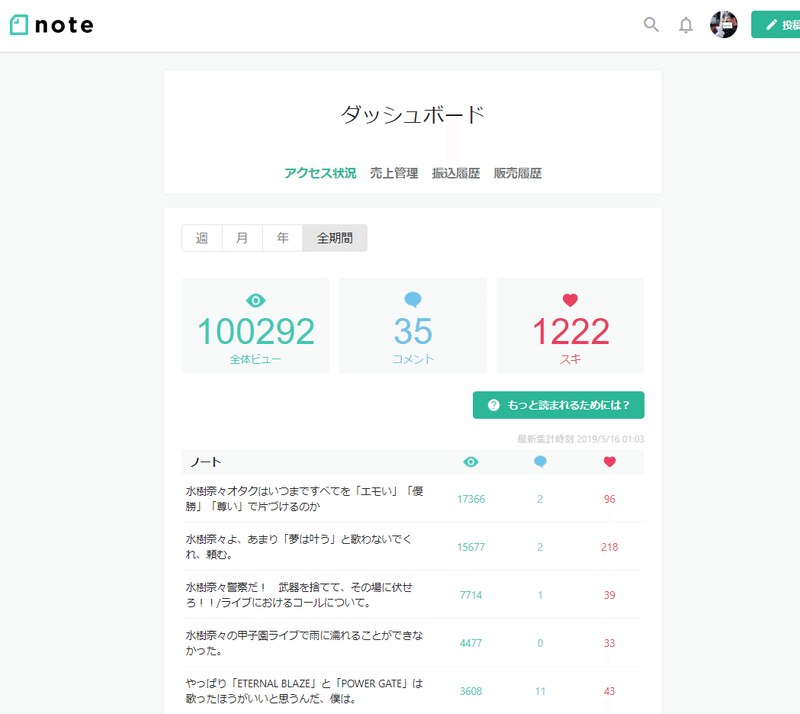Click view count 3608
800x714 pixels.
(x=470, y=691)
